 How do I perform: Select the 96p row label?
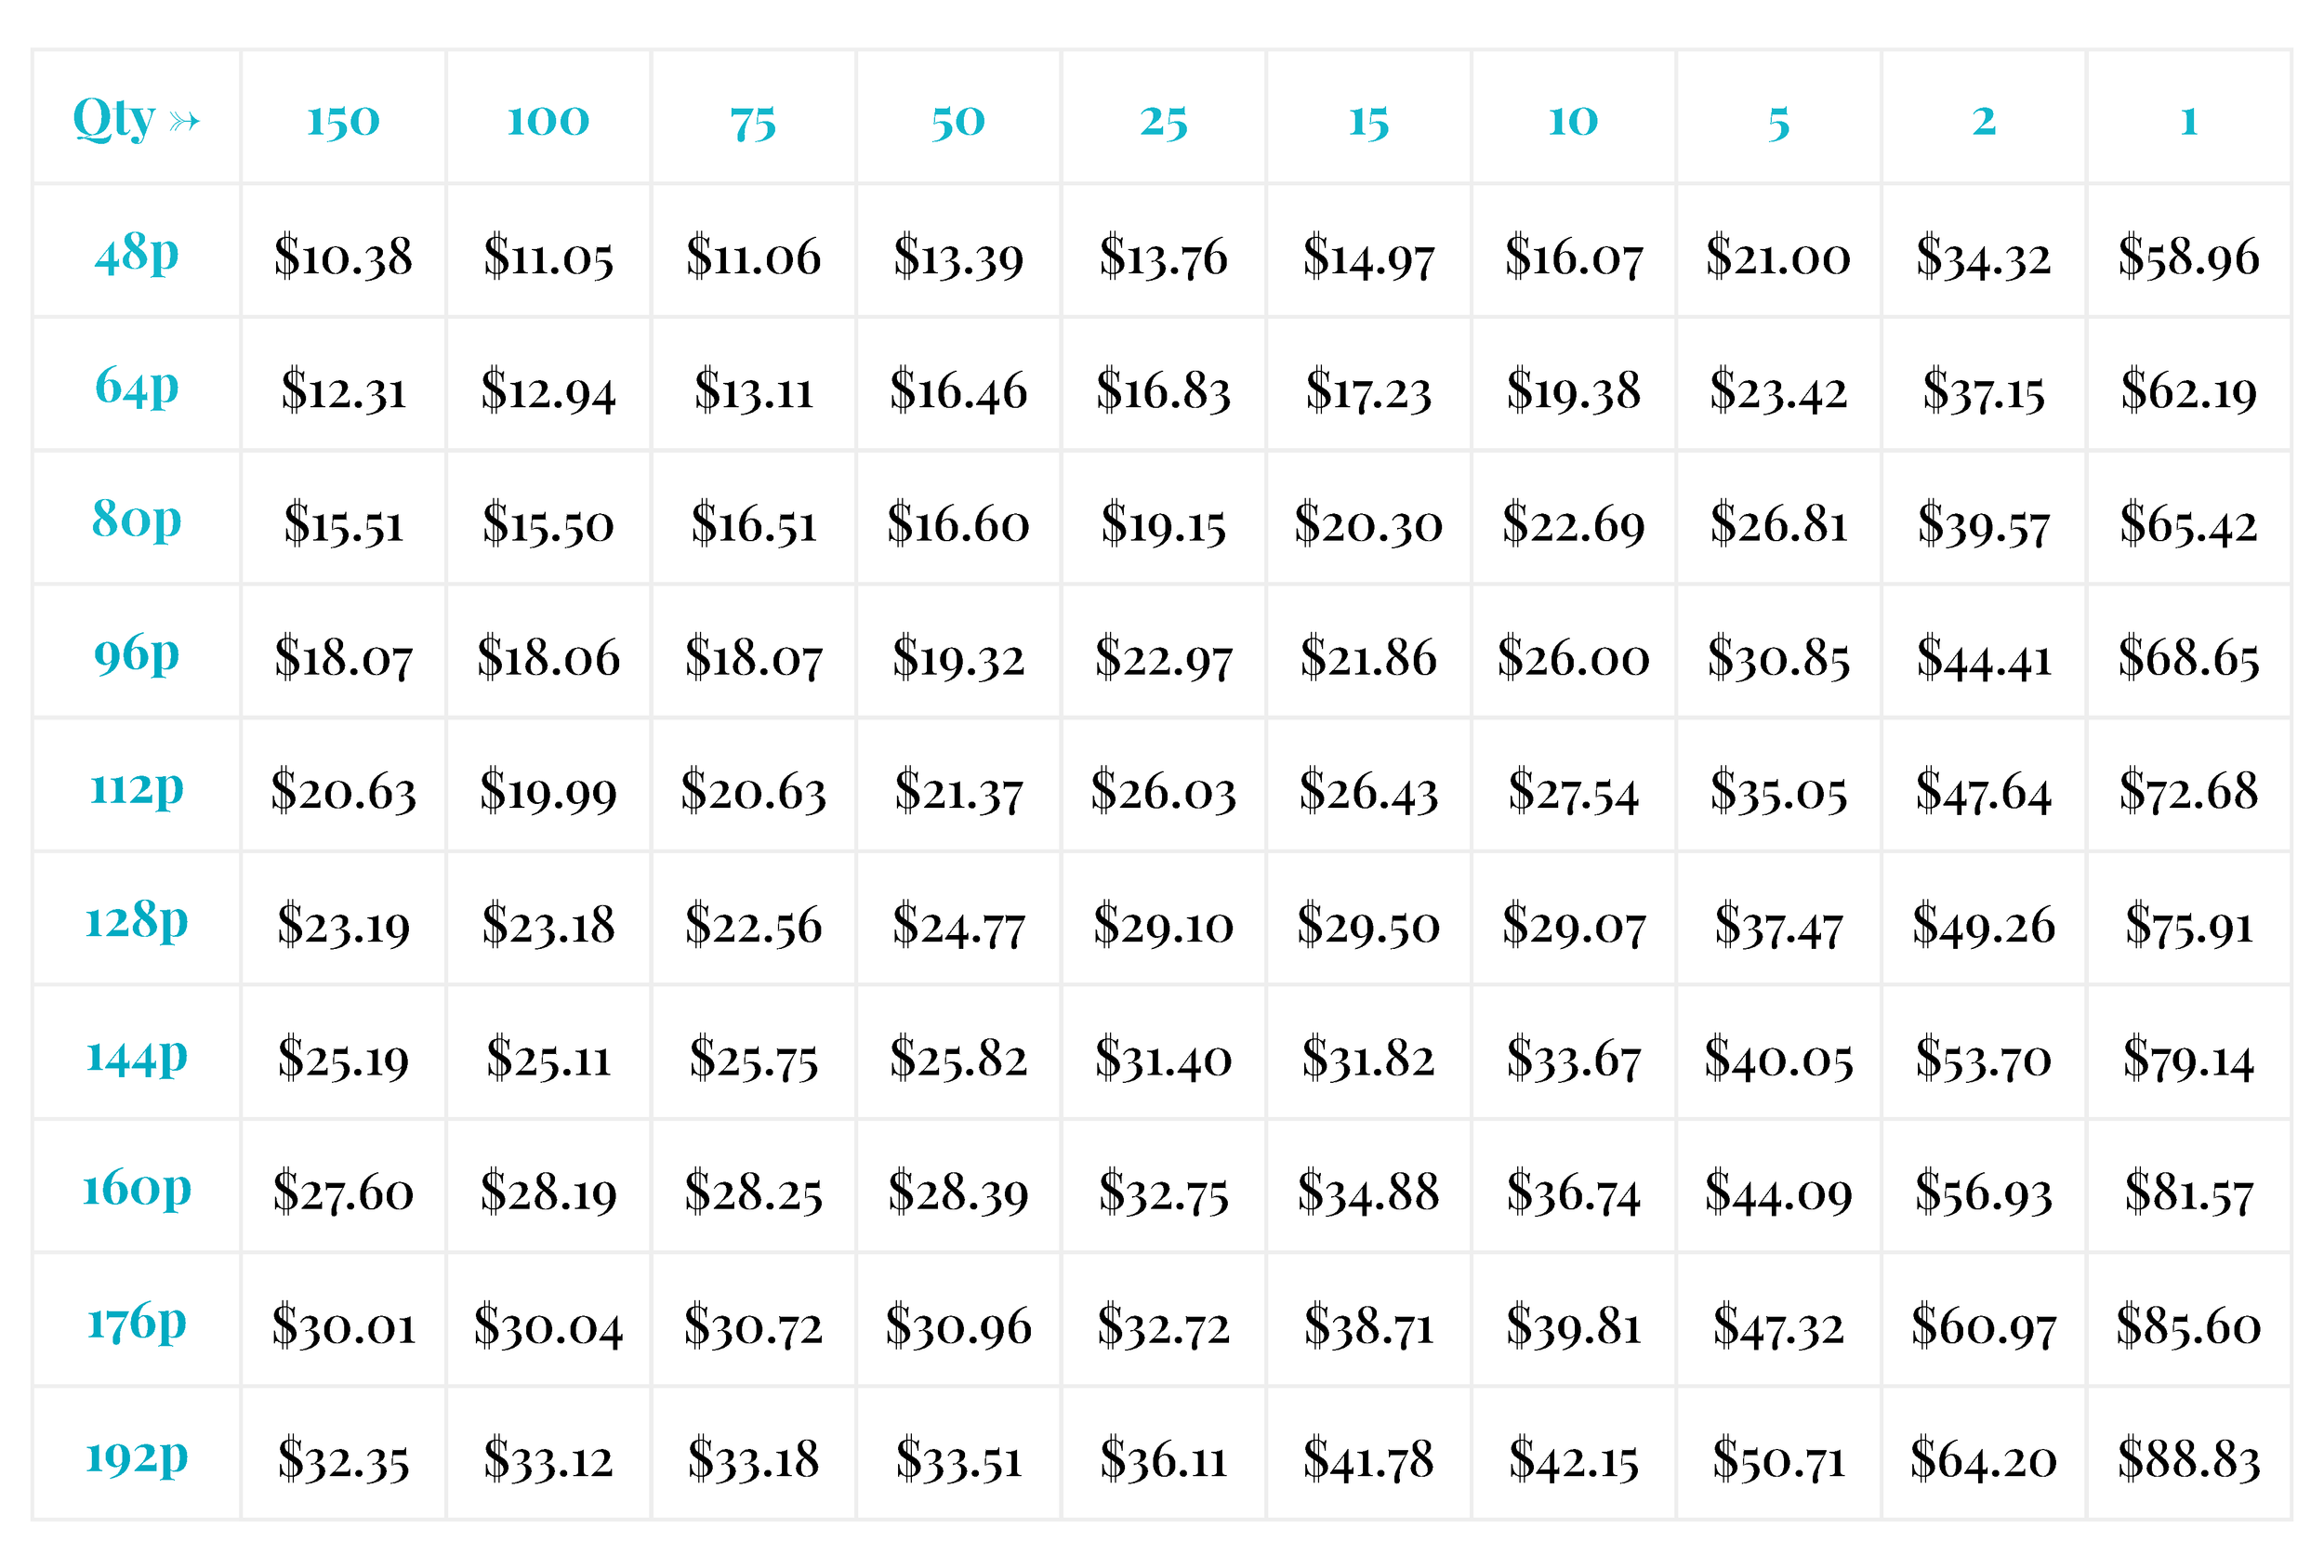[137, 654]
